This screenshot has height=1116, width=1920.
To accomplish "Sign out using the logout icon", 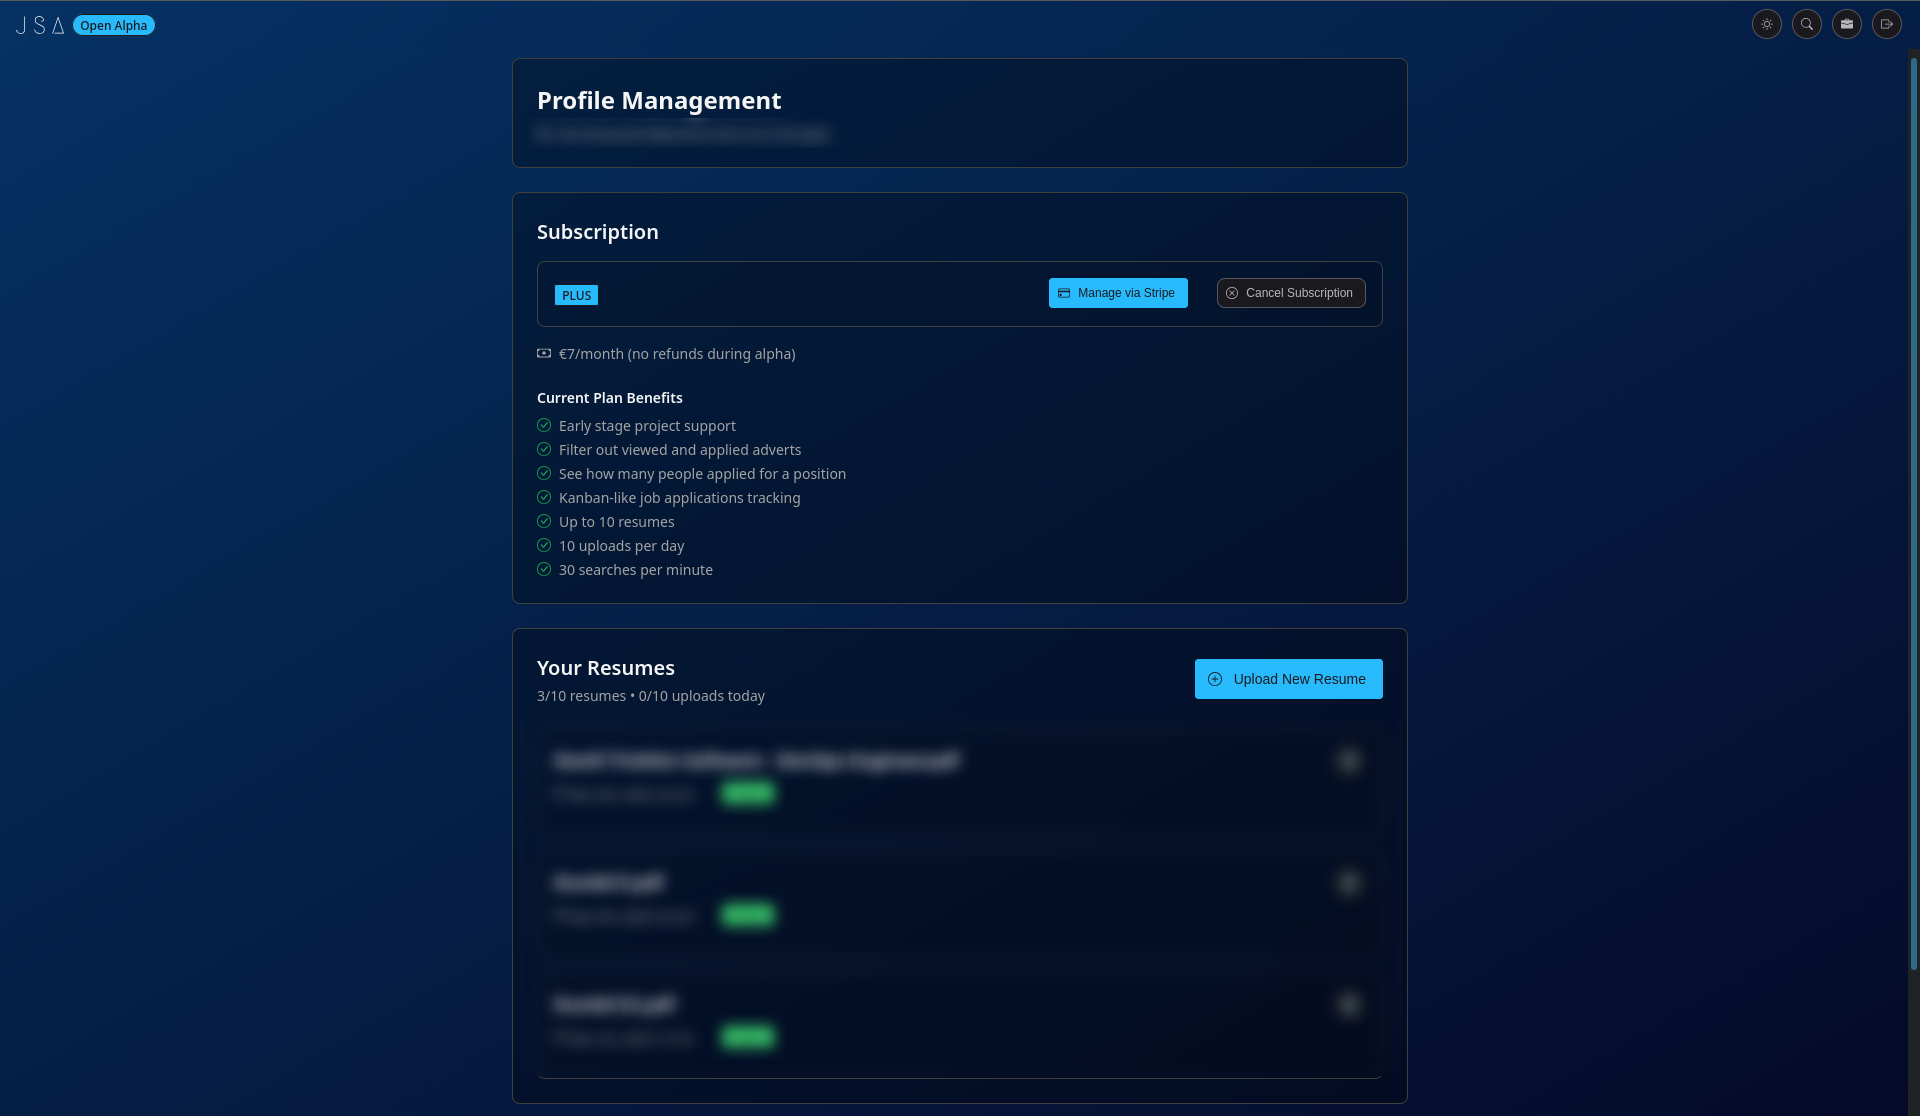I will (1886, 24).
